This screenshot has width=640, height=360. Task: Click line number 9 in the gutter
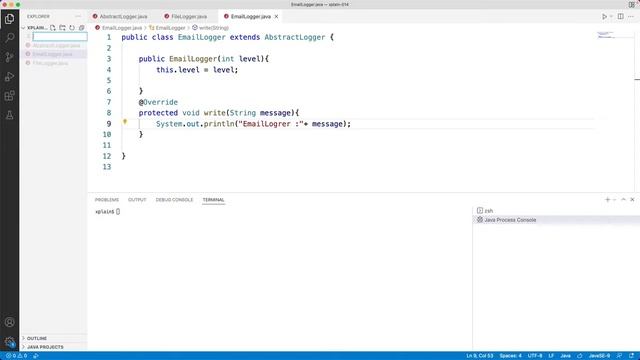tap(109, 124)
